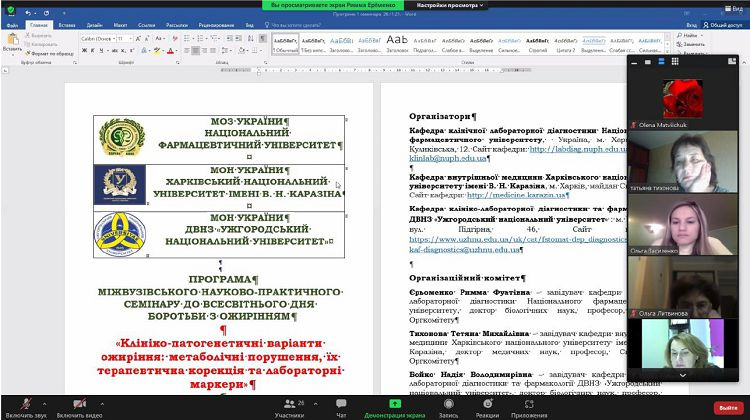Toggle bold (Ж) formatting
This screenshot has width=750, height=420.
(x=84, y=50)
